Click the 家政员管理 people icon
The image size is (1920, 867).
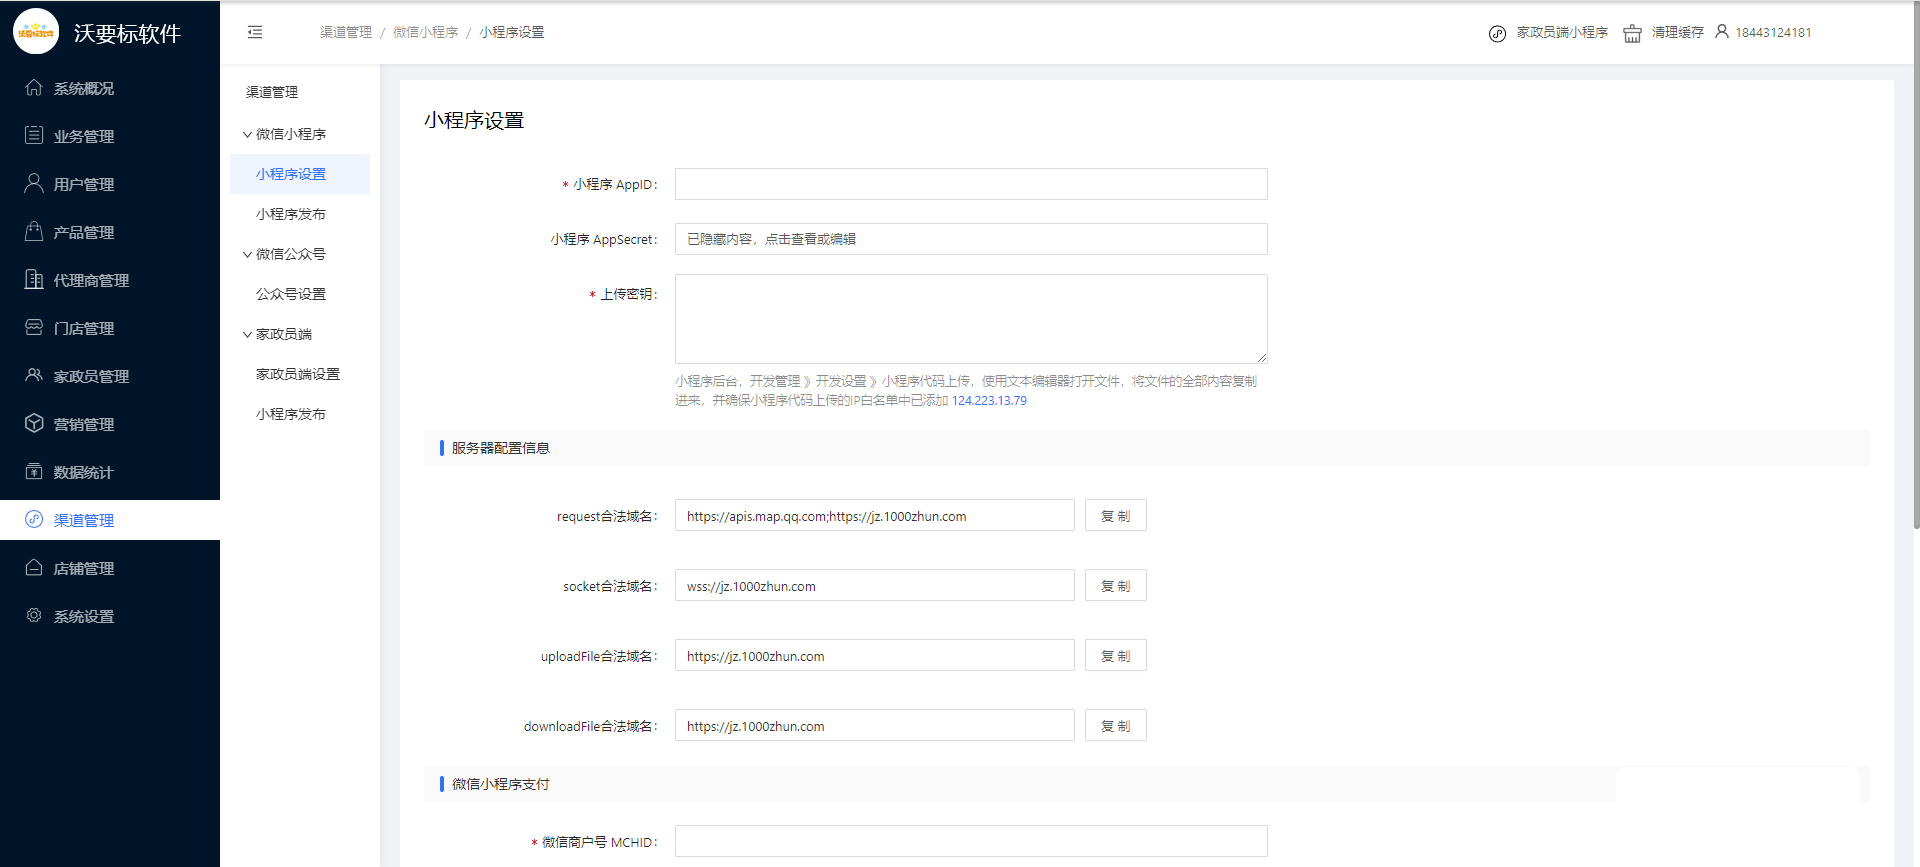[x=34, y=375]
